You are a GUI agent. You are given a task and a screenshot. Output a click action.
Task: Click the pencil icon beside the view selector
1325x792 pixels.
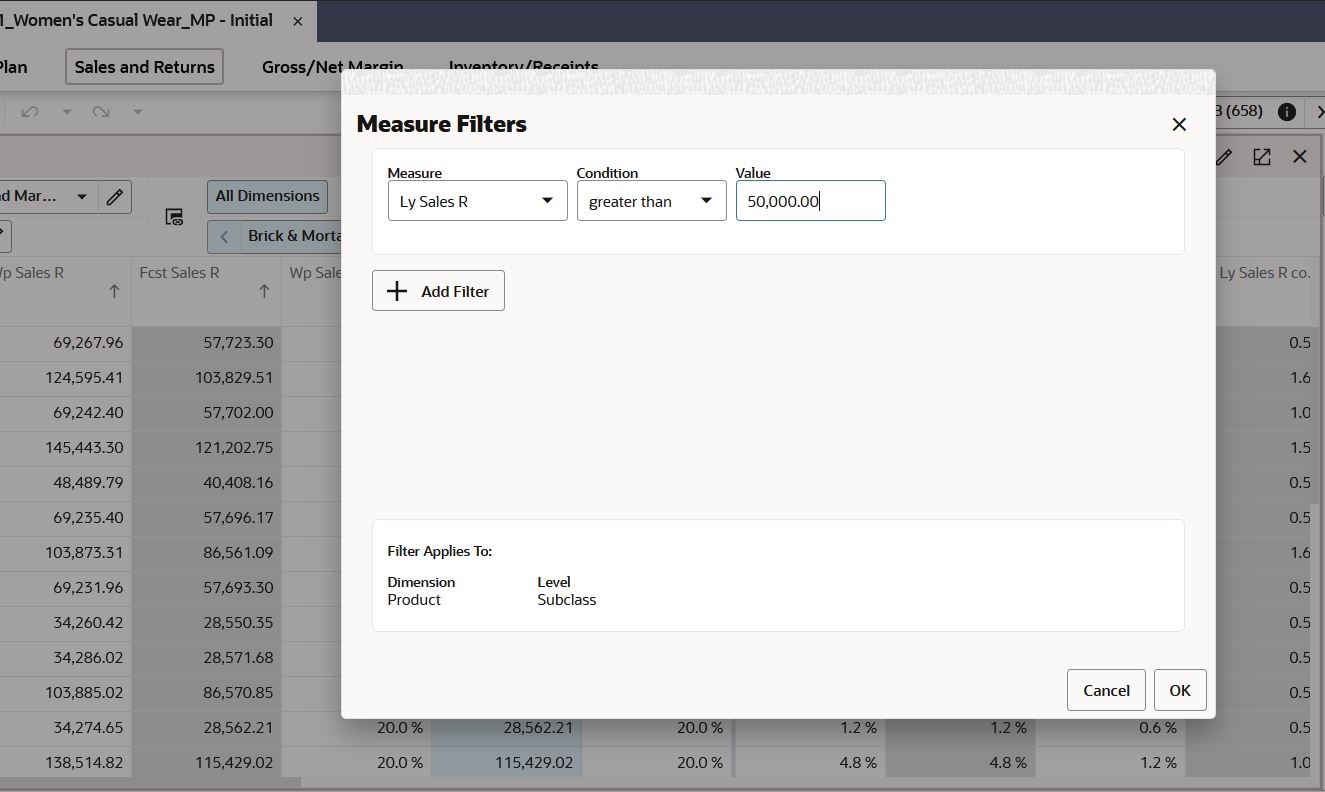tap(115, 196)
